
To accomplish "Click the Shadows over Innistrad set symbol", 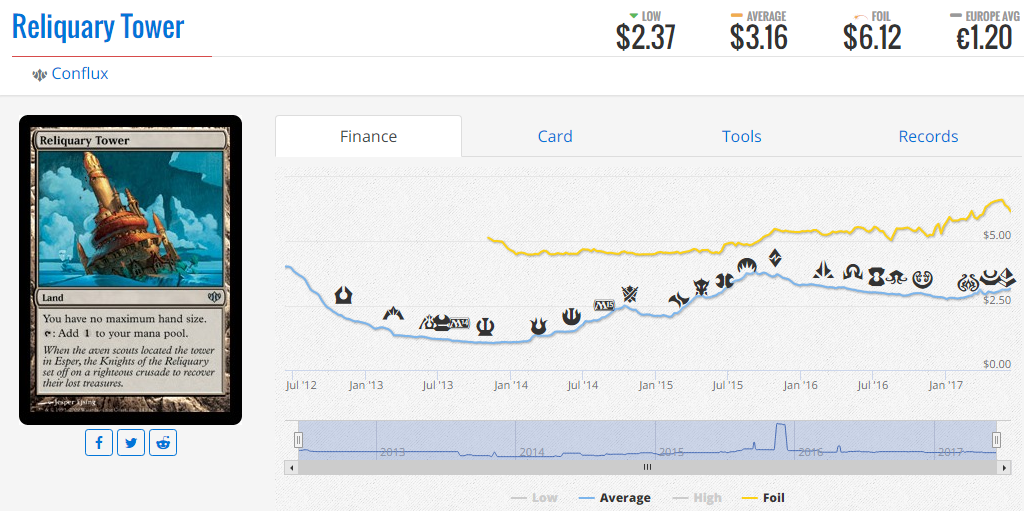I will (853, 272).
